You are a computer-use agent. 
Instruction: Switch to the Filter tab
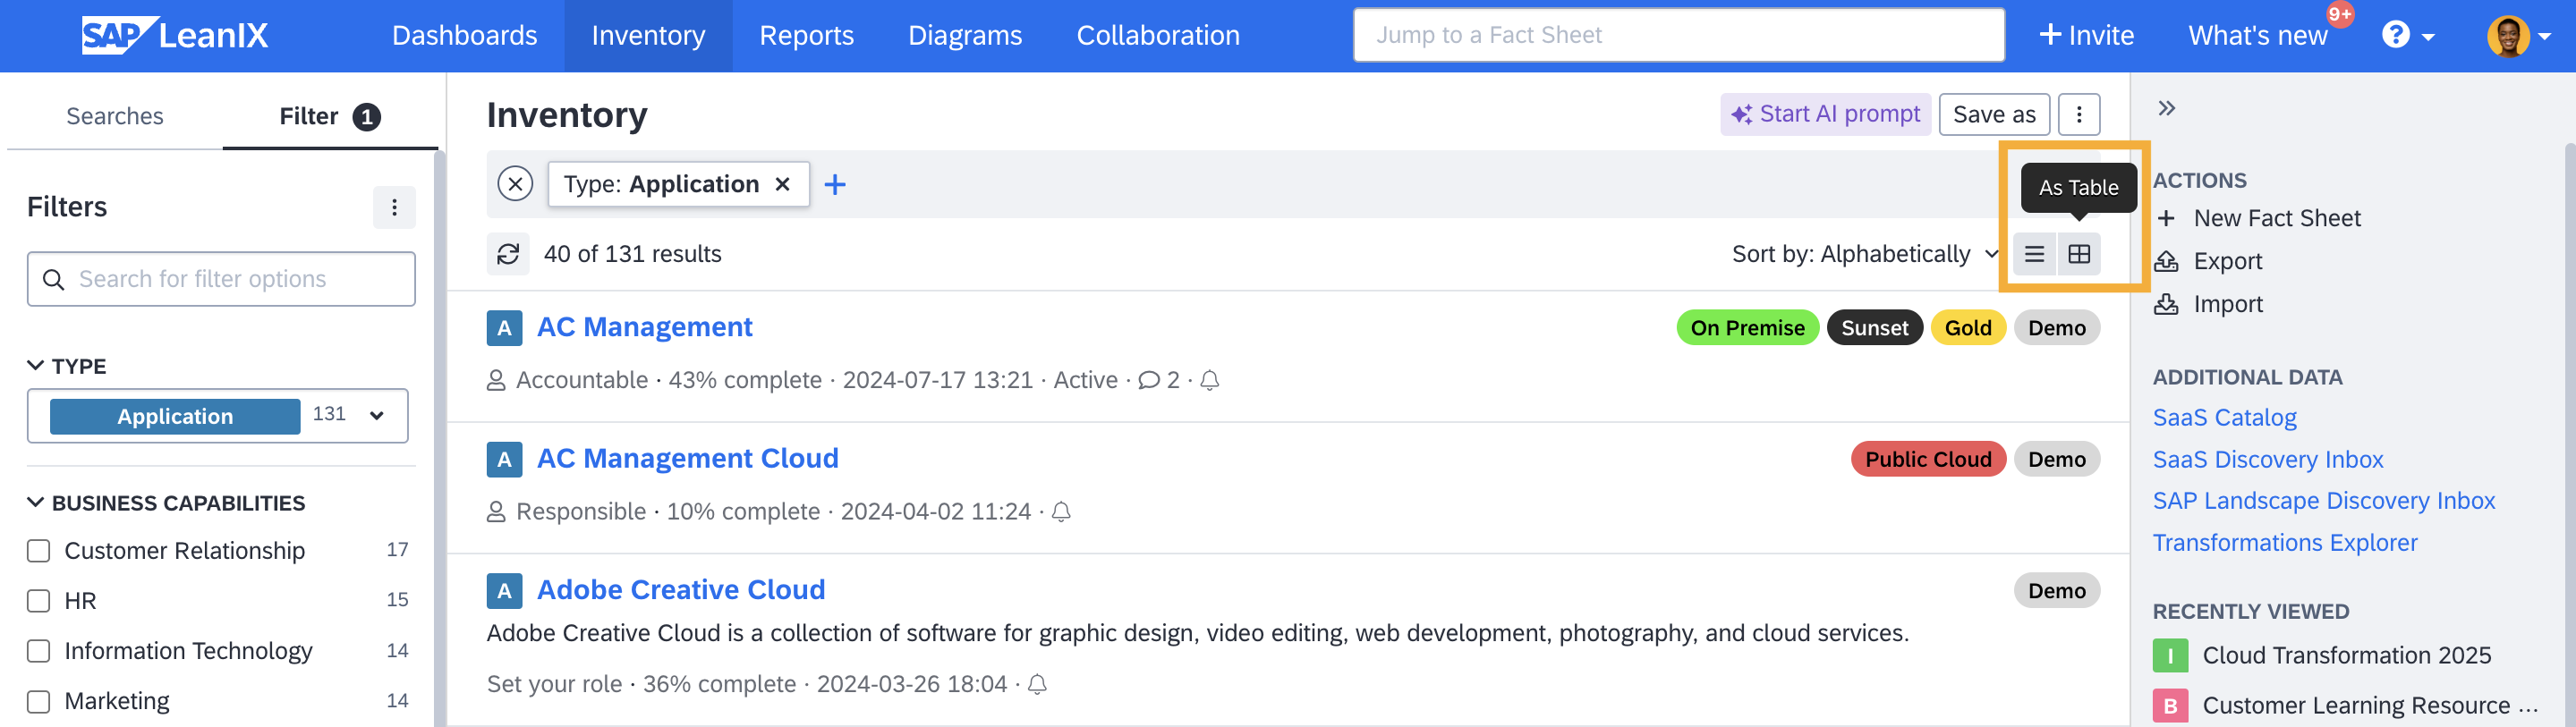pos(330,116)
